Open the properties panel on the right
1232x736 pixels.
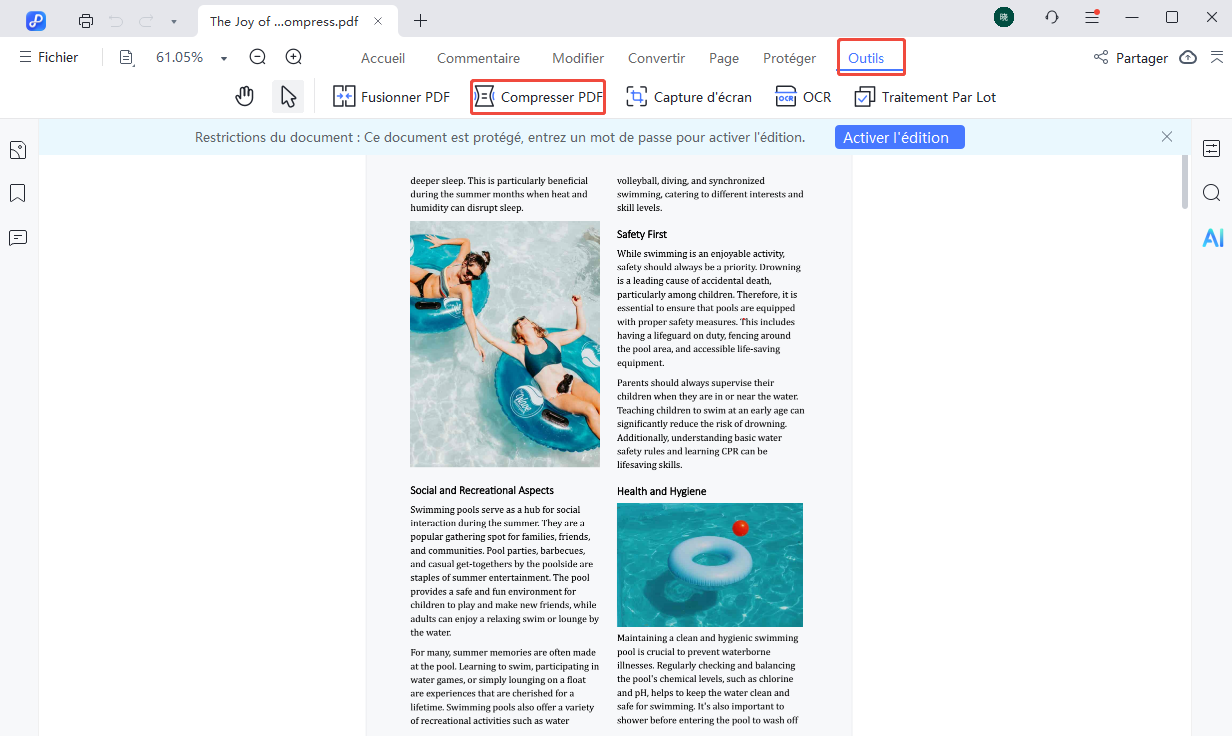tap(1211, 148)
